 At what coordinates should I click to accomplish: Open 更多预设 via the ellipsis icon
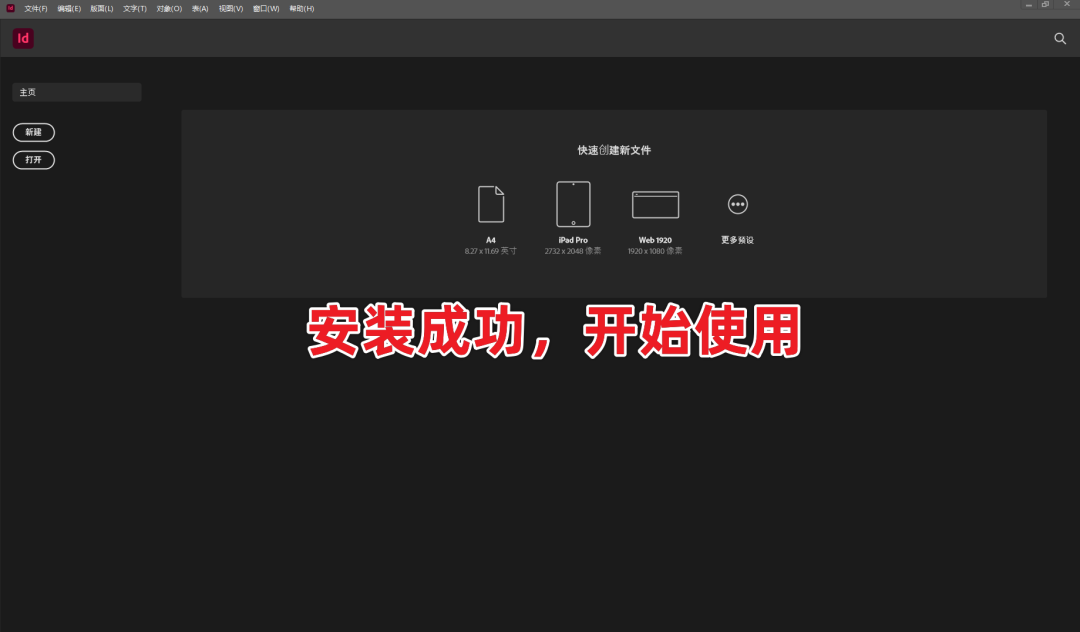click(x=737, y=203)
